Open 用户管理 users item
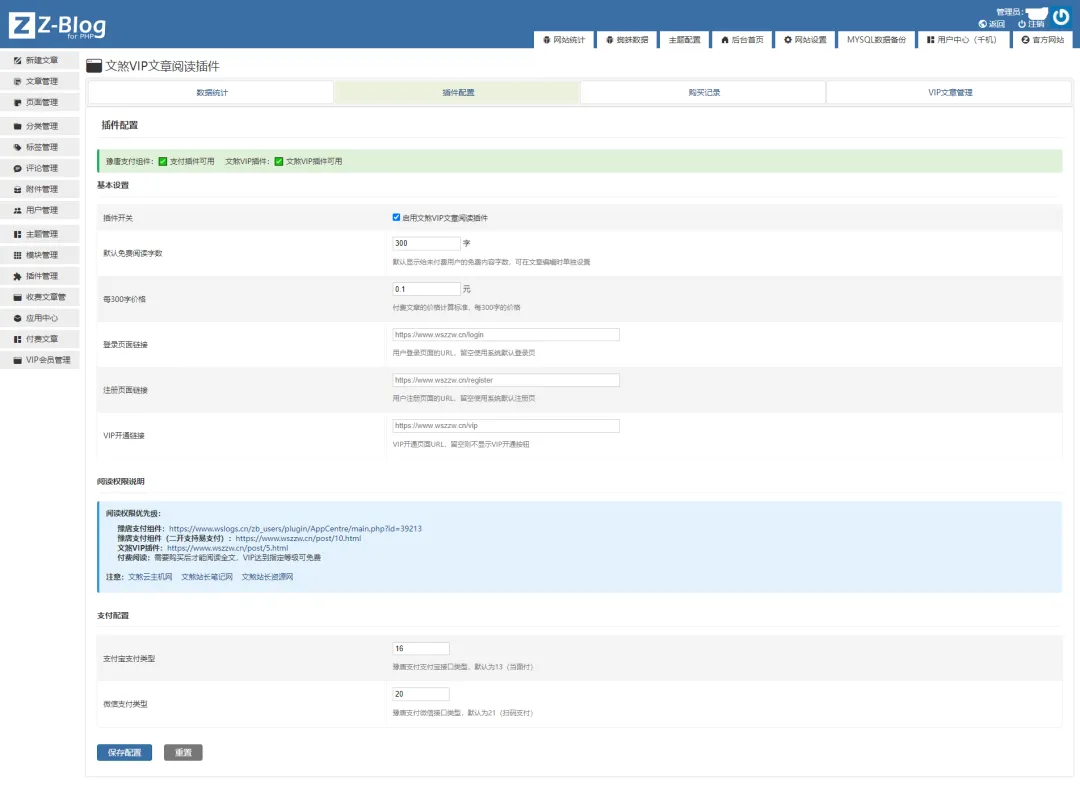 (40, 210)
